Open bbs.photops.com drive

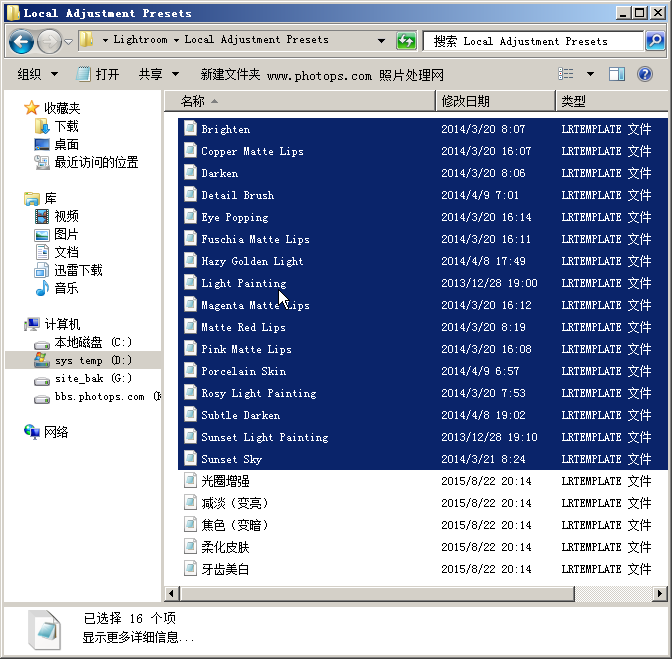(x=97, y=397)
